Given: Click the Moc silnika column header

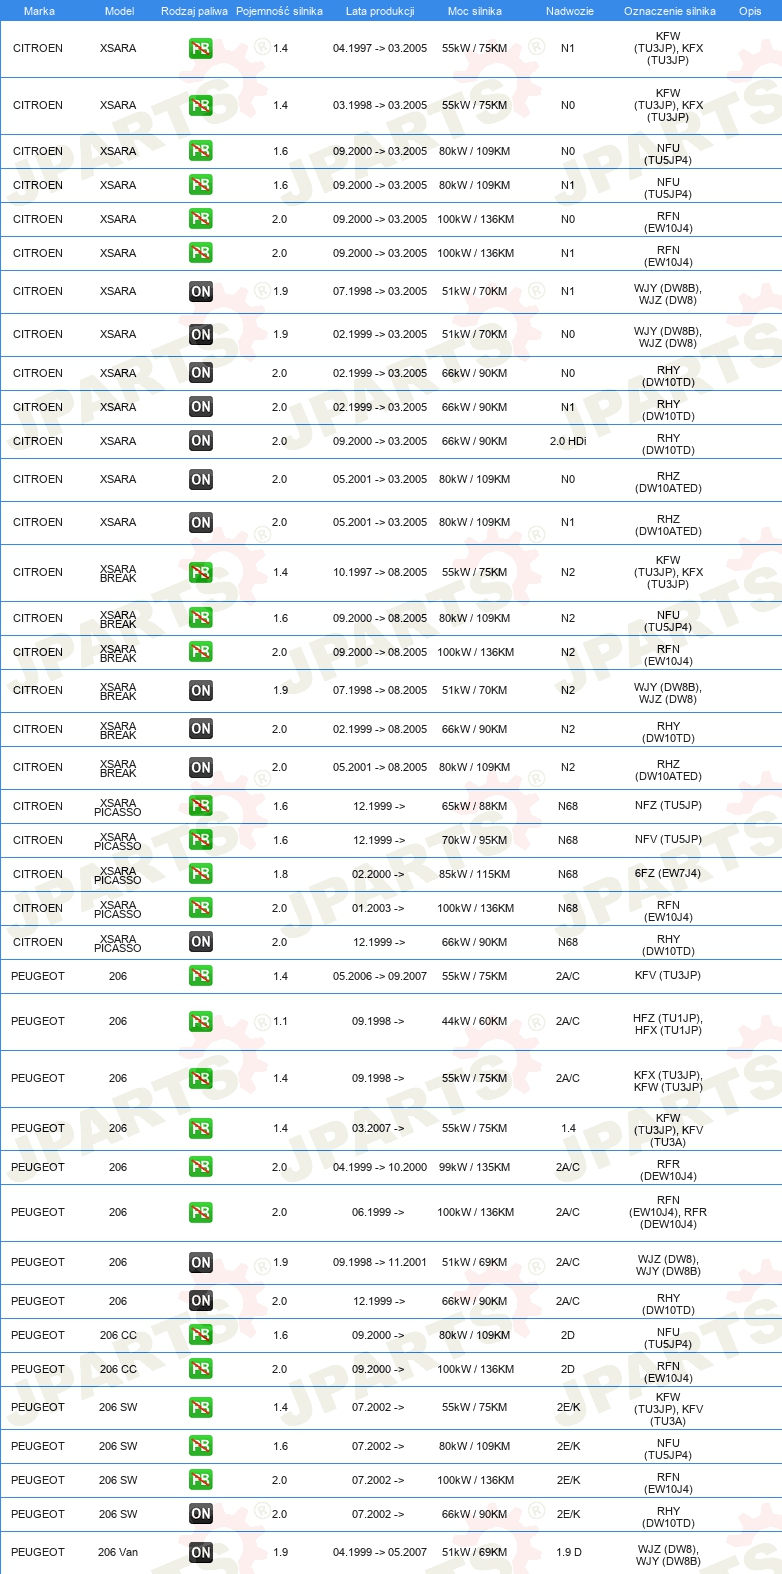Looking at the screenshot, I should click(x=475, y=11).
